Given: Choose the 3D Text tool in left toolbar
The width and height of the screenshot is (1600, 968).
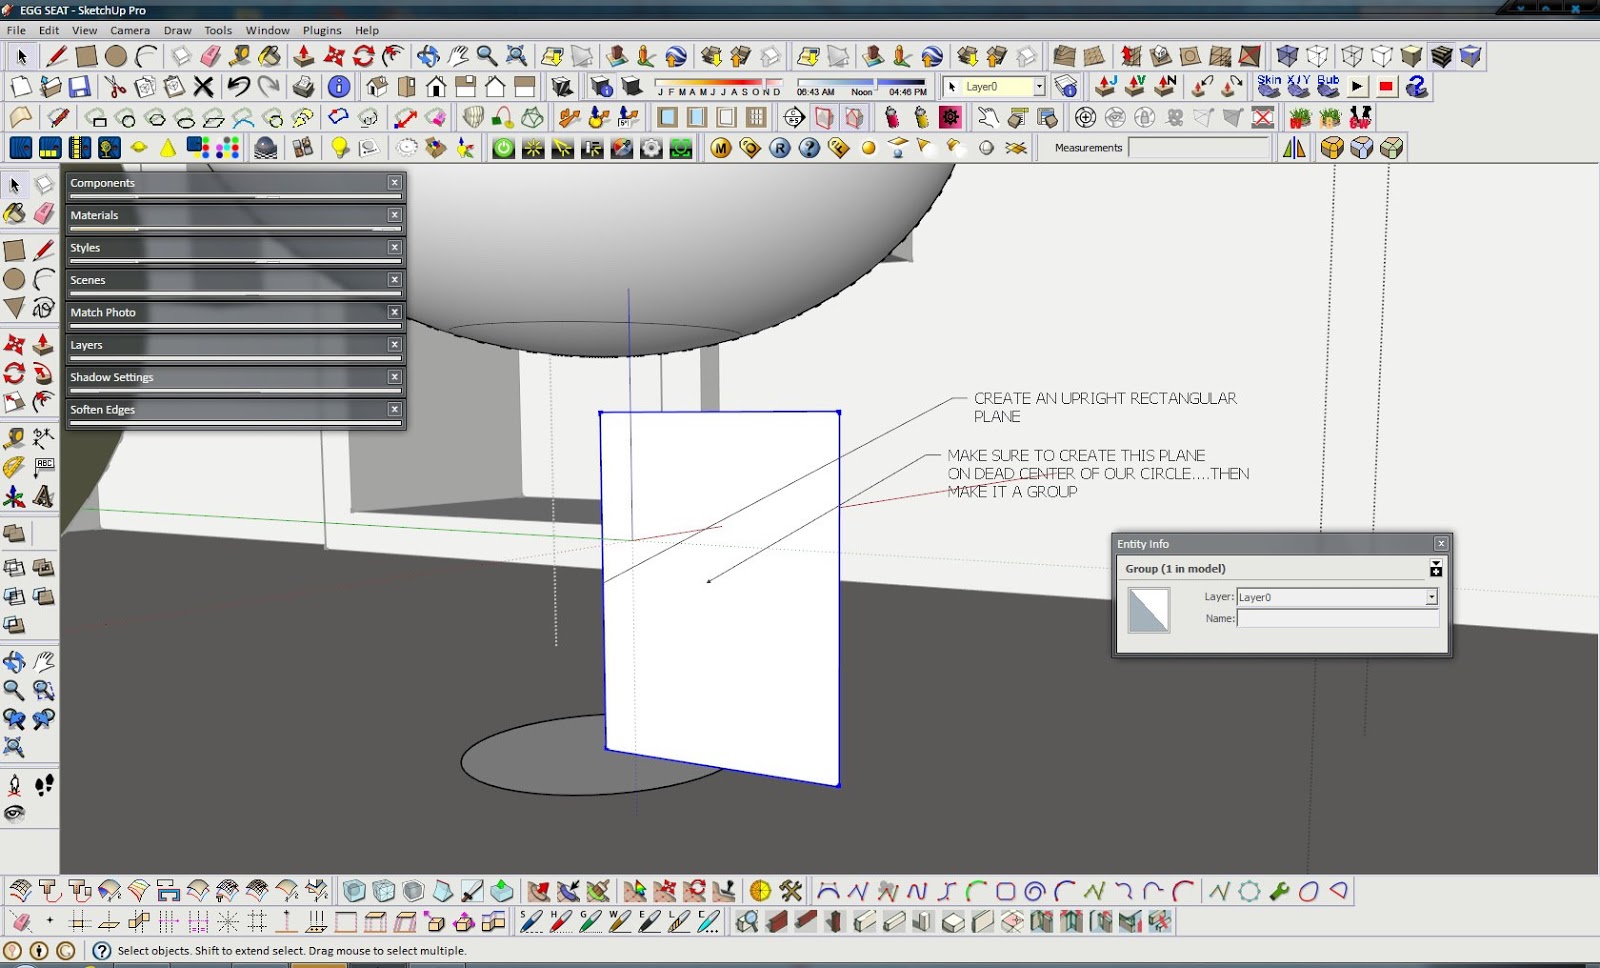Looking at the screenshot, I should [43, 496].
